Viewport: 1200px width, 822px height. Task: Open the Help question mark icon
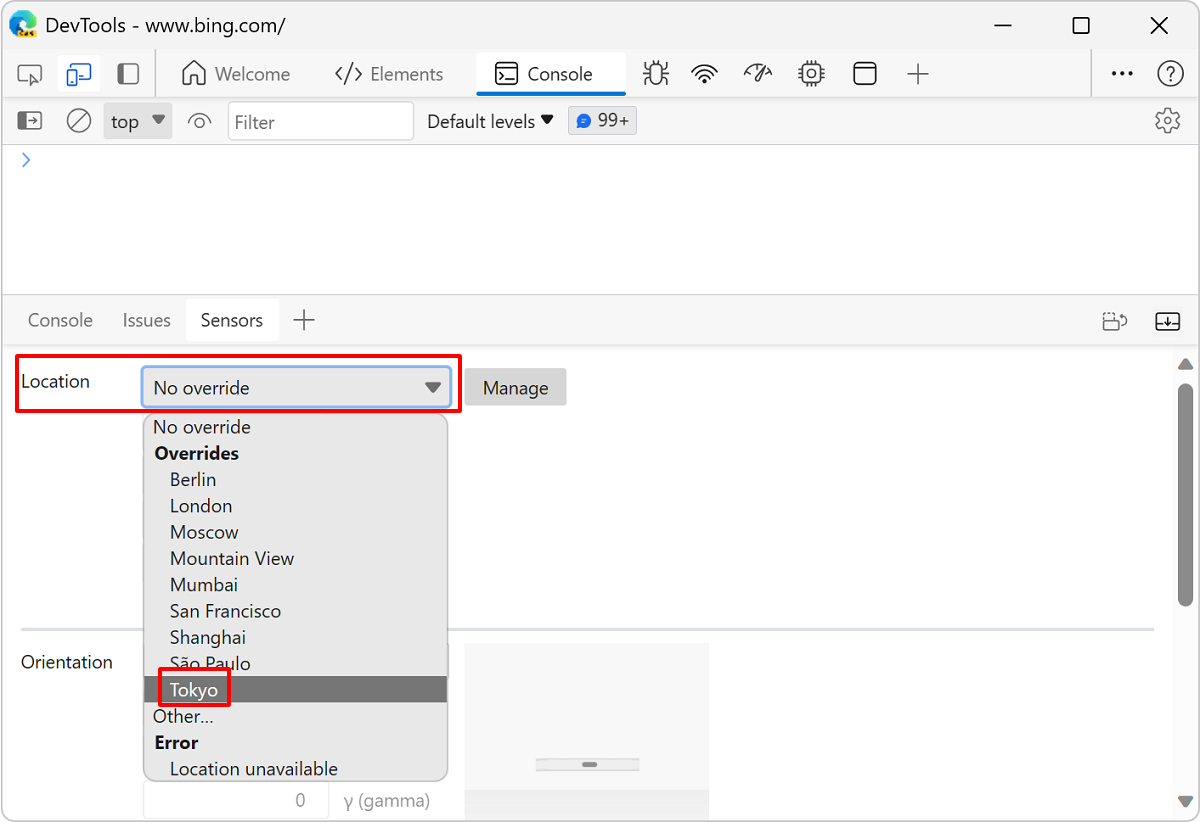pyautogui.click(x=1170, y=74)
